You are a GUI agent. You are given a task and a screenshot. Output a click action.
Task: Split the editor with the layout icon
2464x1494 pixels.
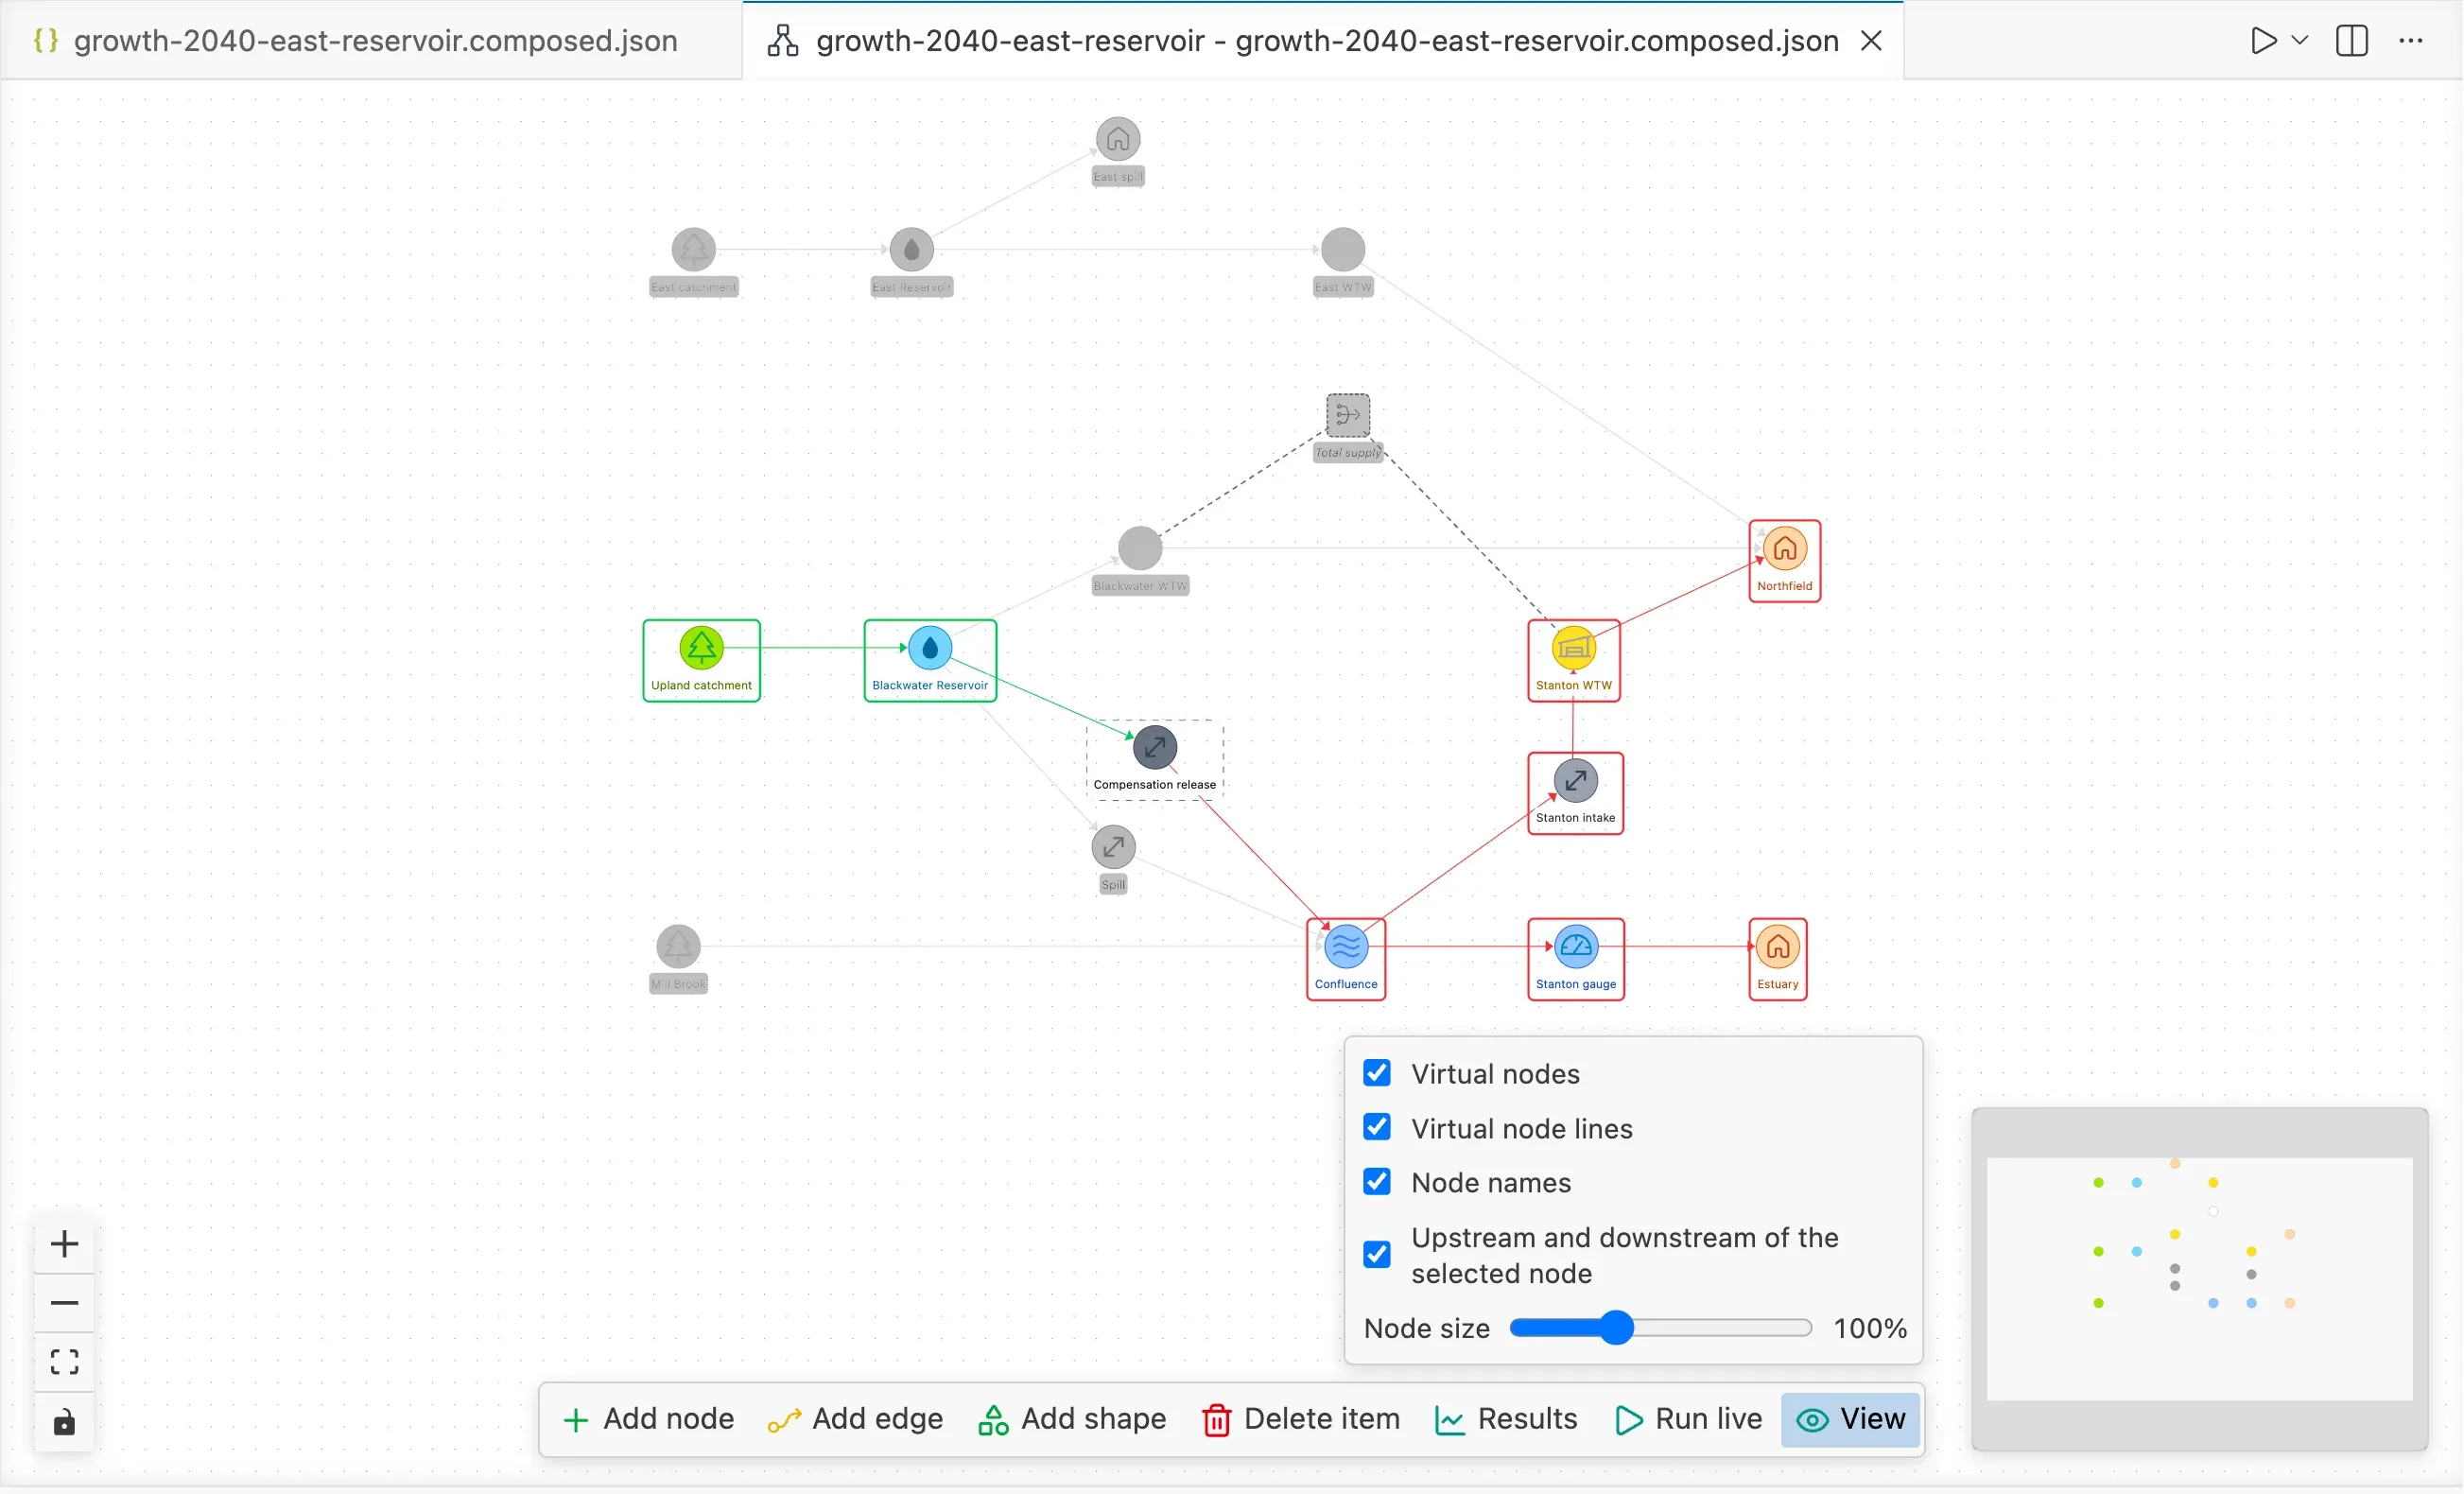point(2352,40)
